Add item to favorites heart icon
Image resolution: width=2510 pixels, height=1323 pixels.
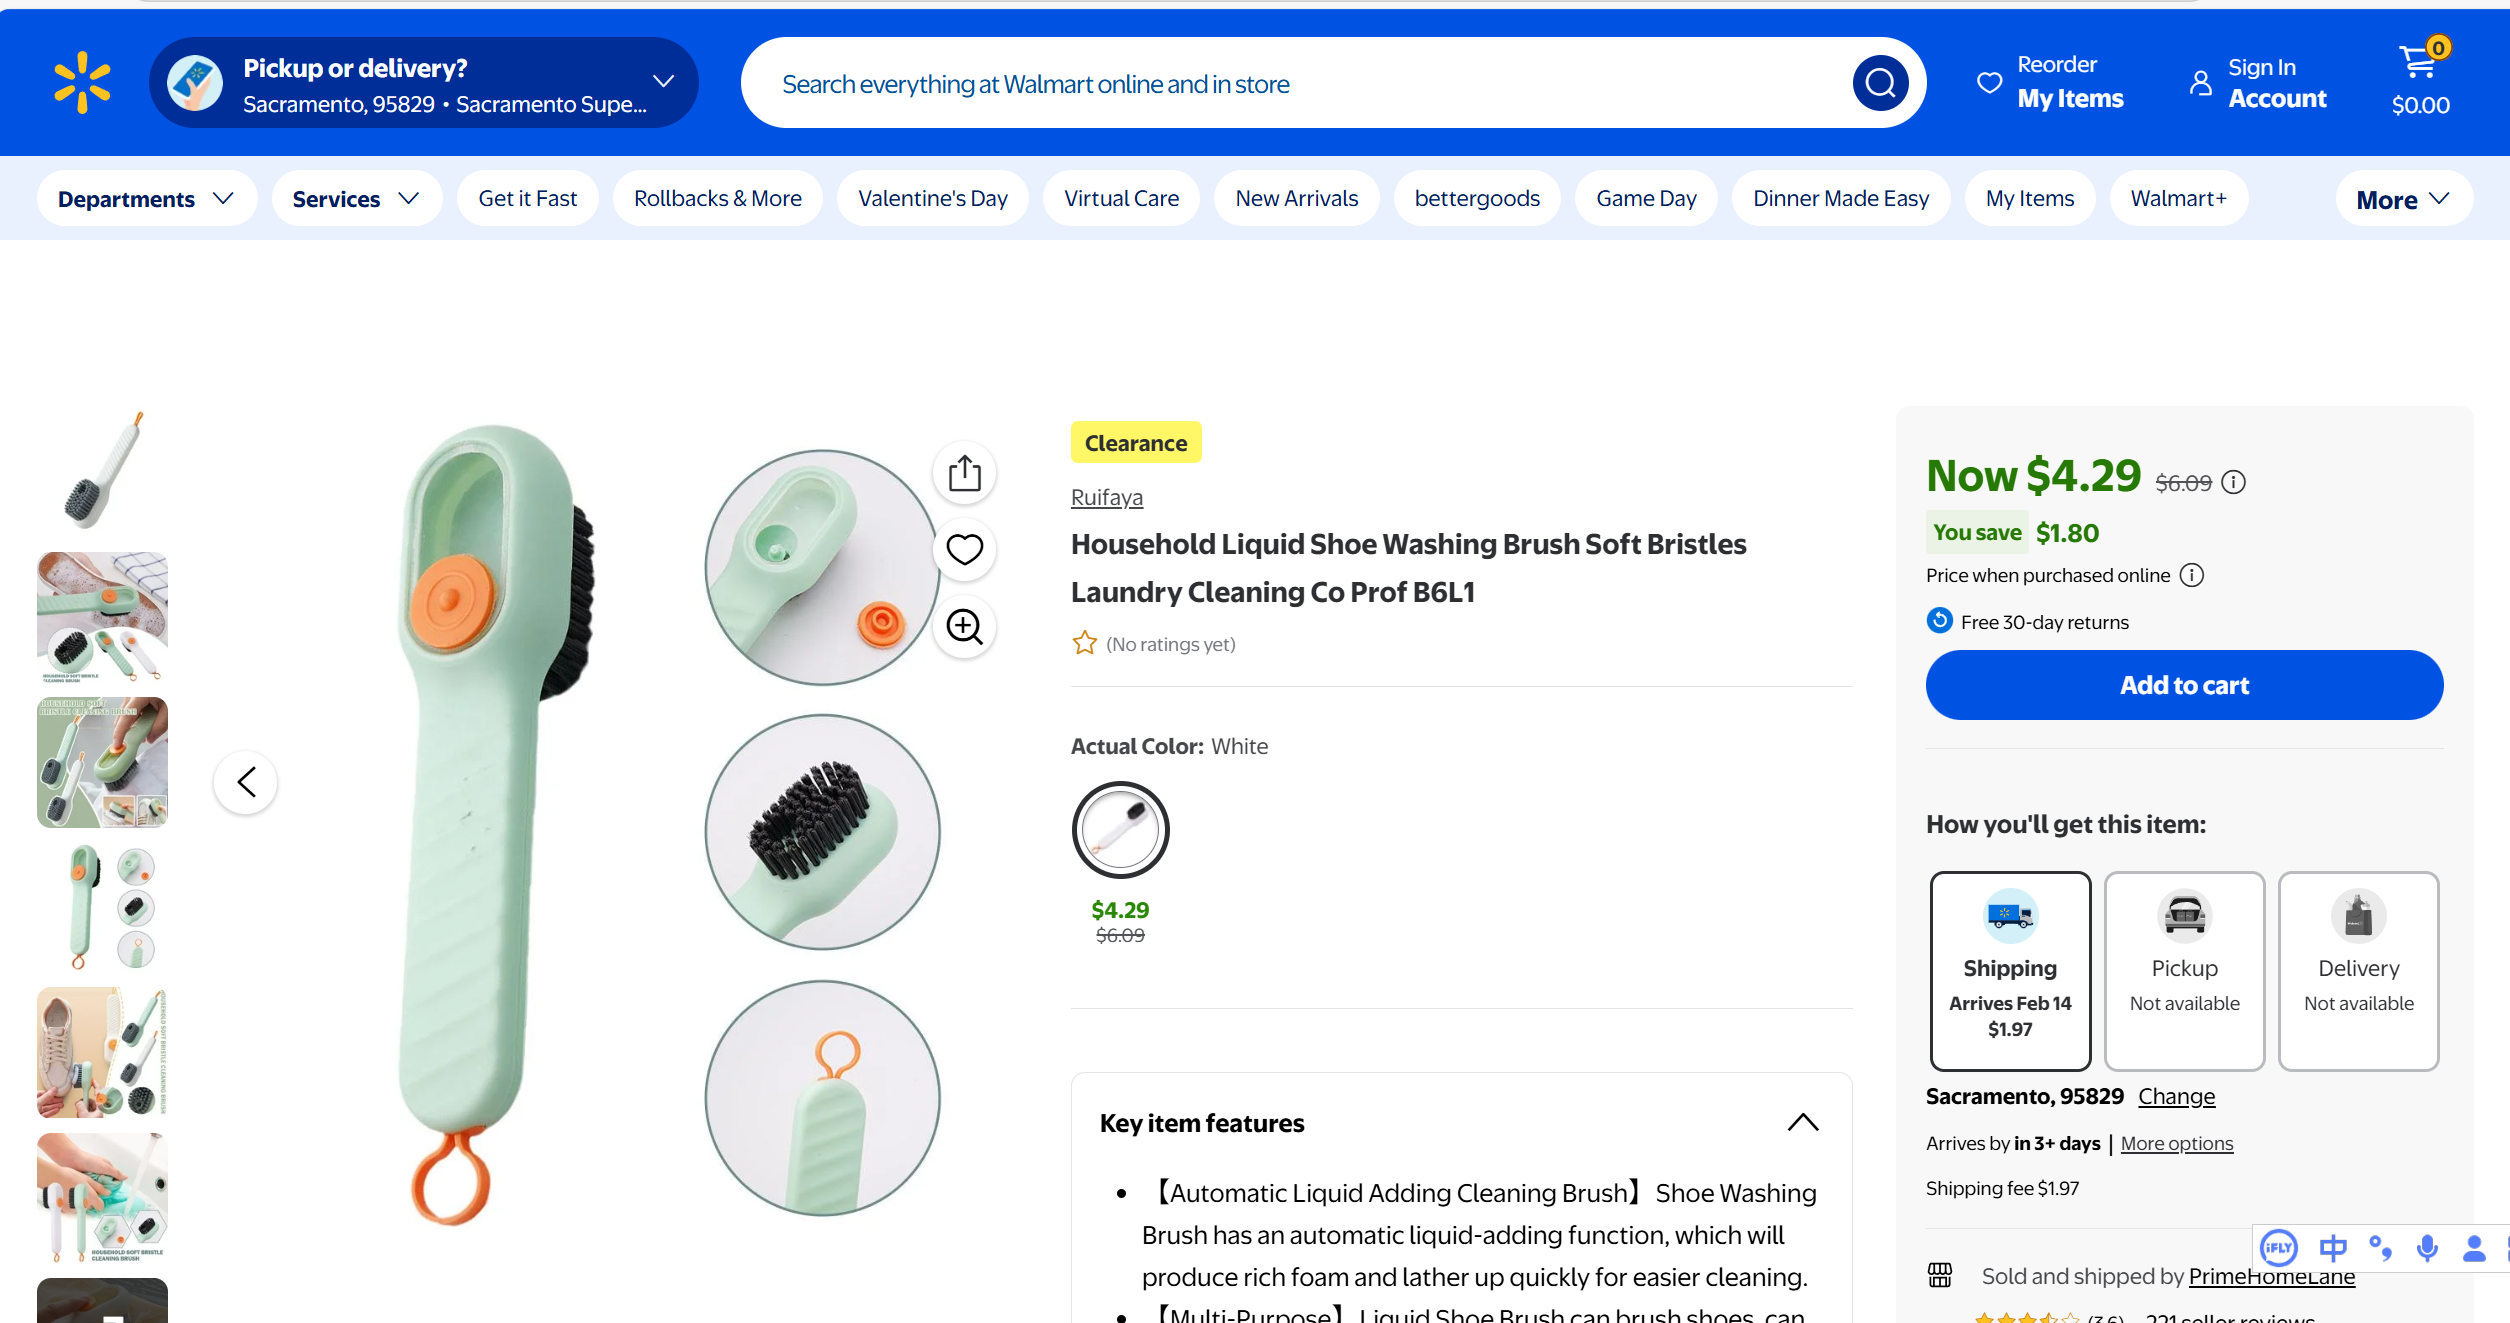point(964,549)
